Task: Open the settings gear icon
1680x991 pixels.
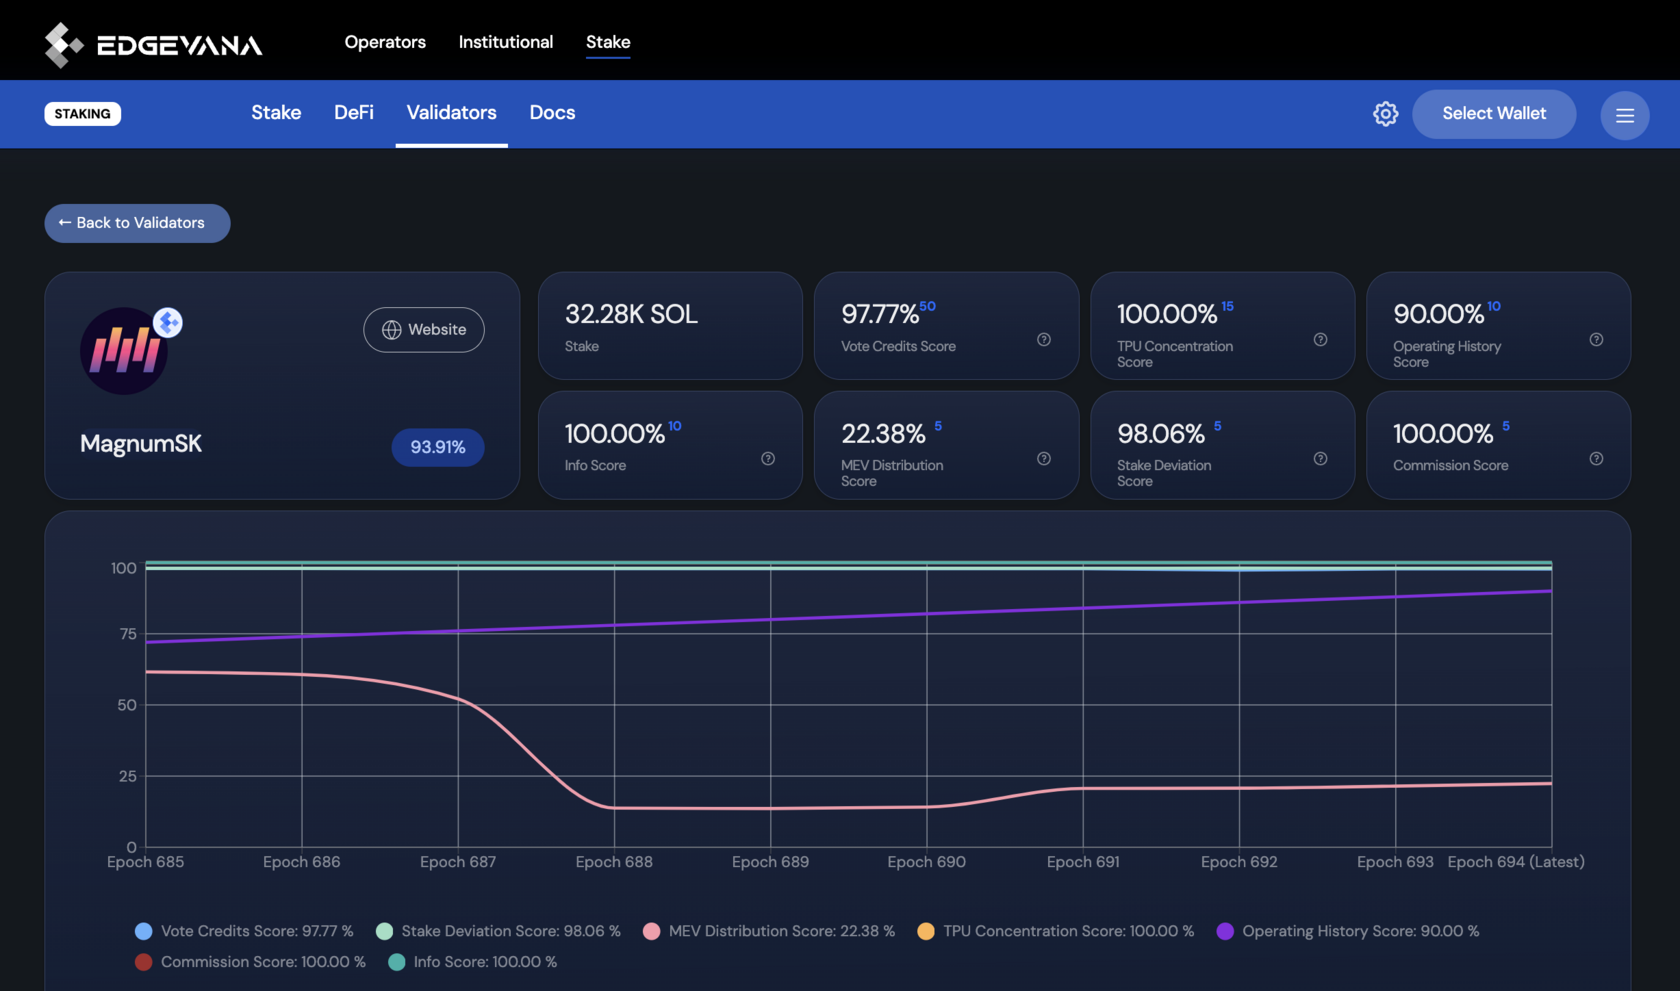Action: 1385,114
